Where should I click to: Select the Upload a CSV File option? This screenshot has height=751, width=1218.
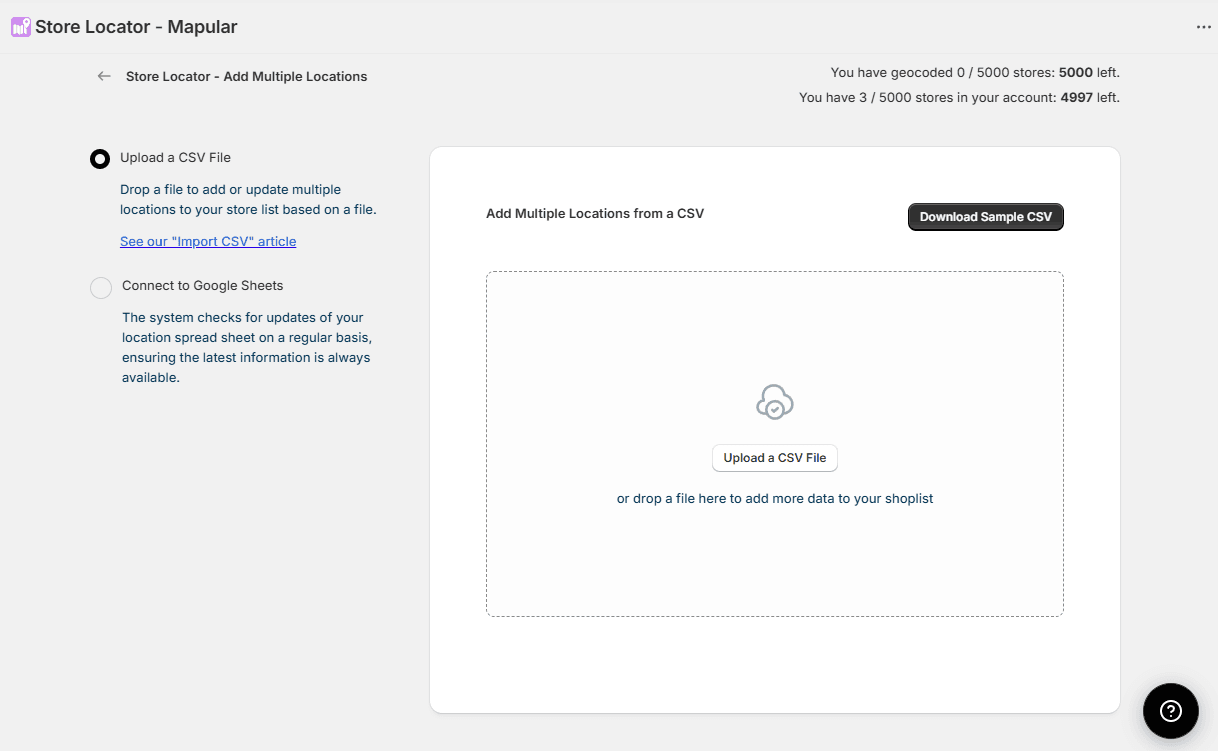click(99, 158)
